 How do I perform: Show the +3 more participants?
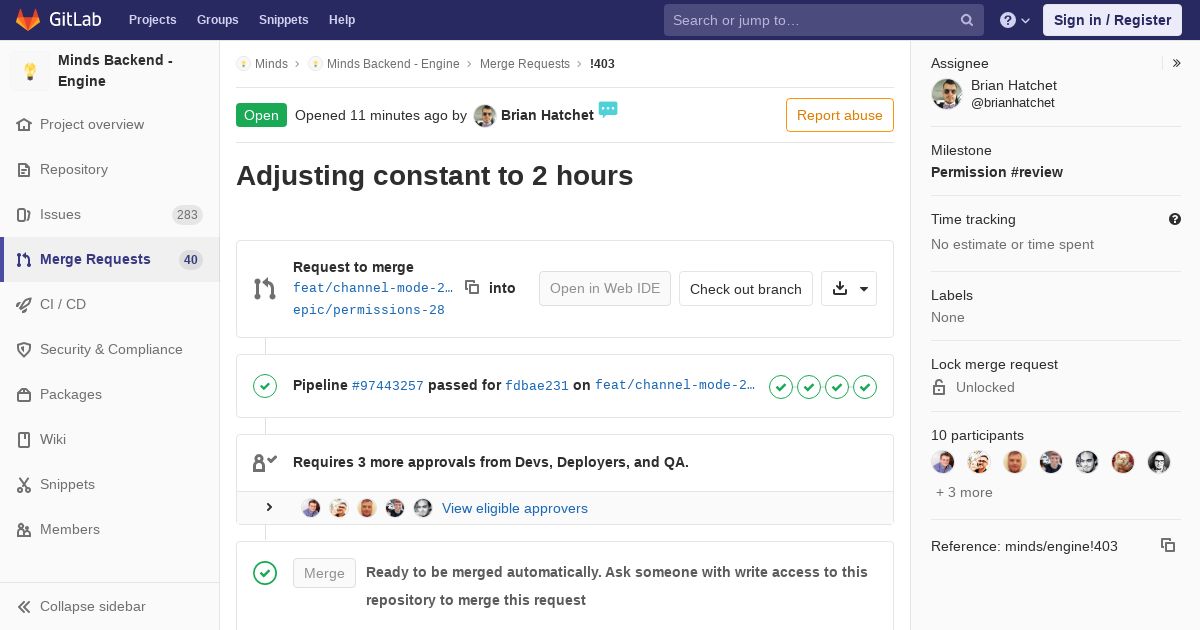coord(964,492)
